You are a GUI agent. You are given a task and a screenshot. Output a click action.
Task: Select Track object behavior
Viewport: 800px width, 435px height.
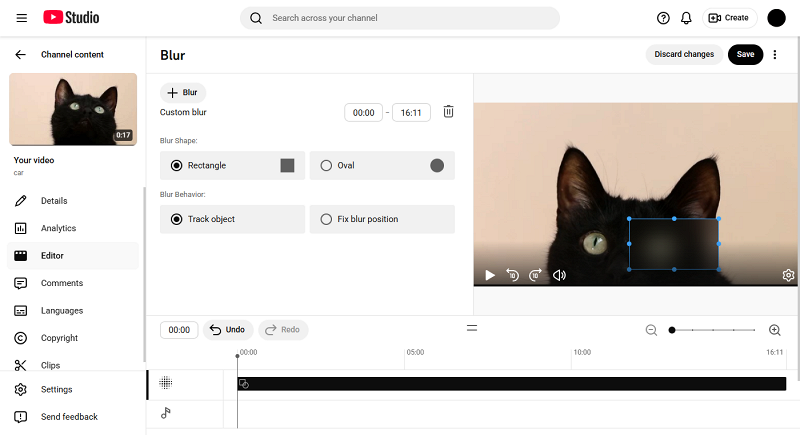(232, 219)
